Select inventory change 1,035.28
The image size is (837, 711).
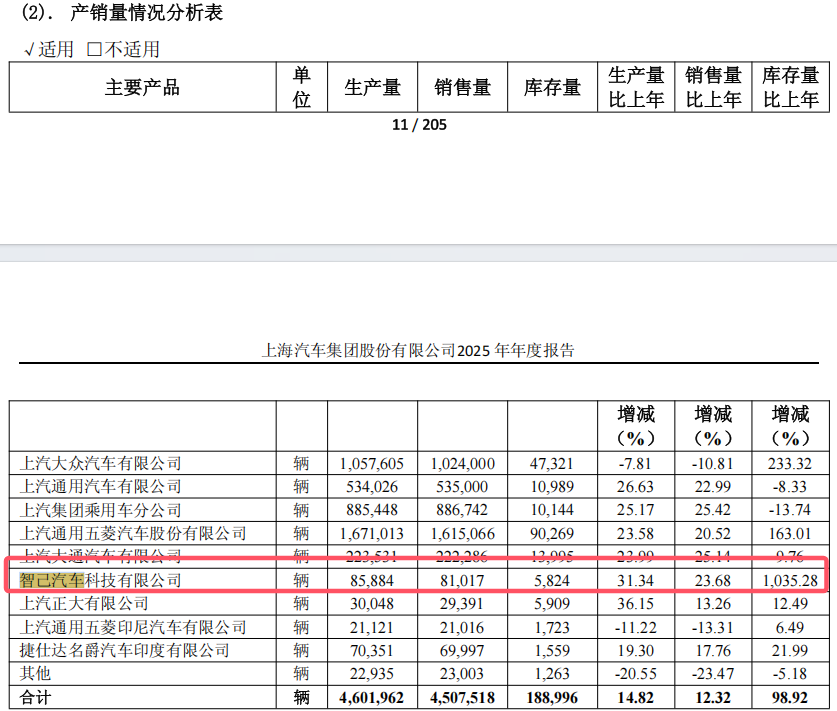[x=790, y=581]
